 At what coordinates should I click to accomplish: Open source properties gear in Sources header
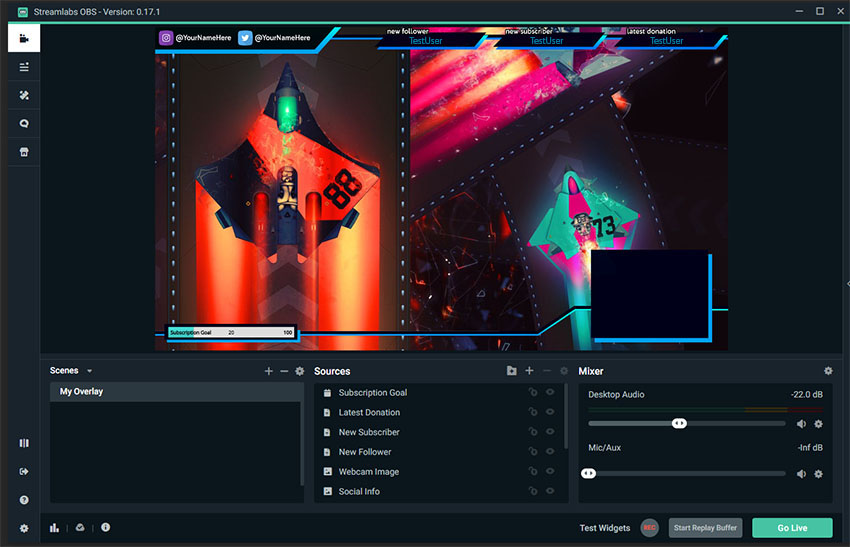(x=564, y=371)
